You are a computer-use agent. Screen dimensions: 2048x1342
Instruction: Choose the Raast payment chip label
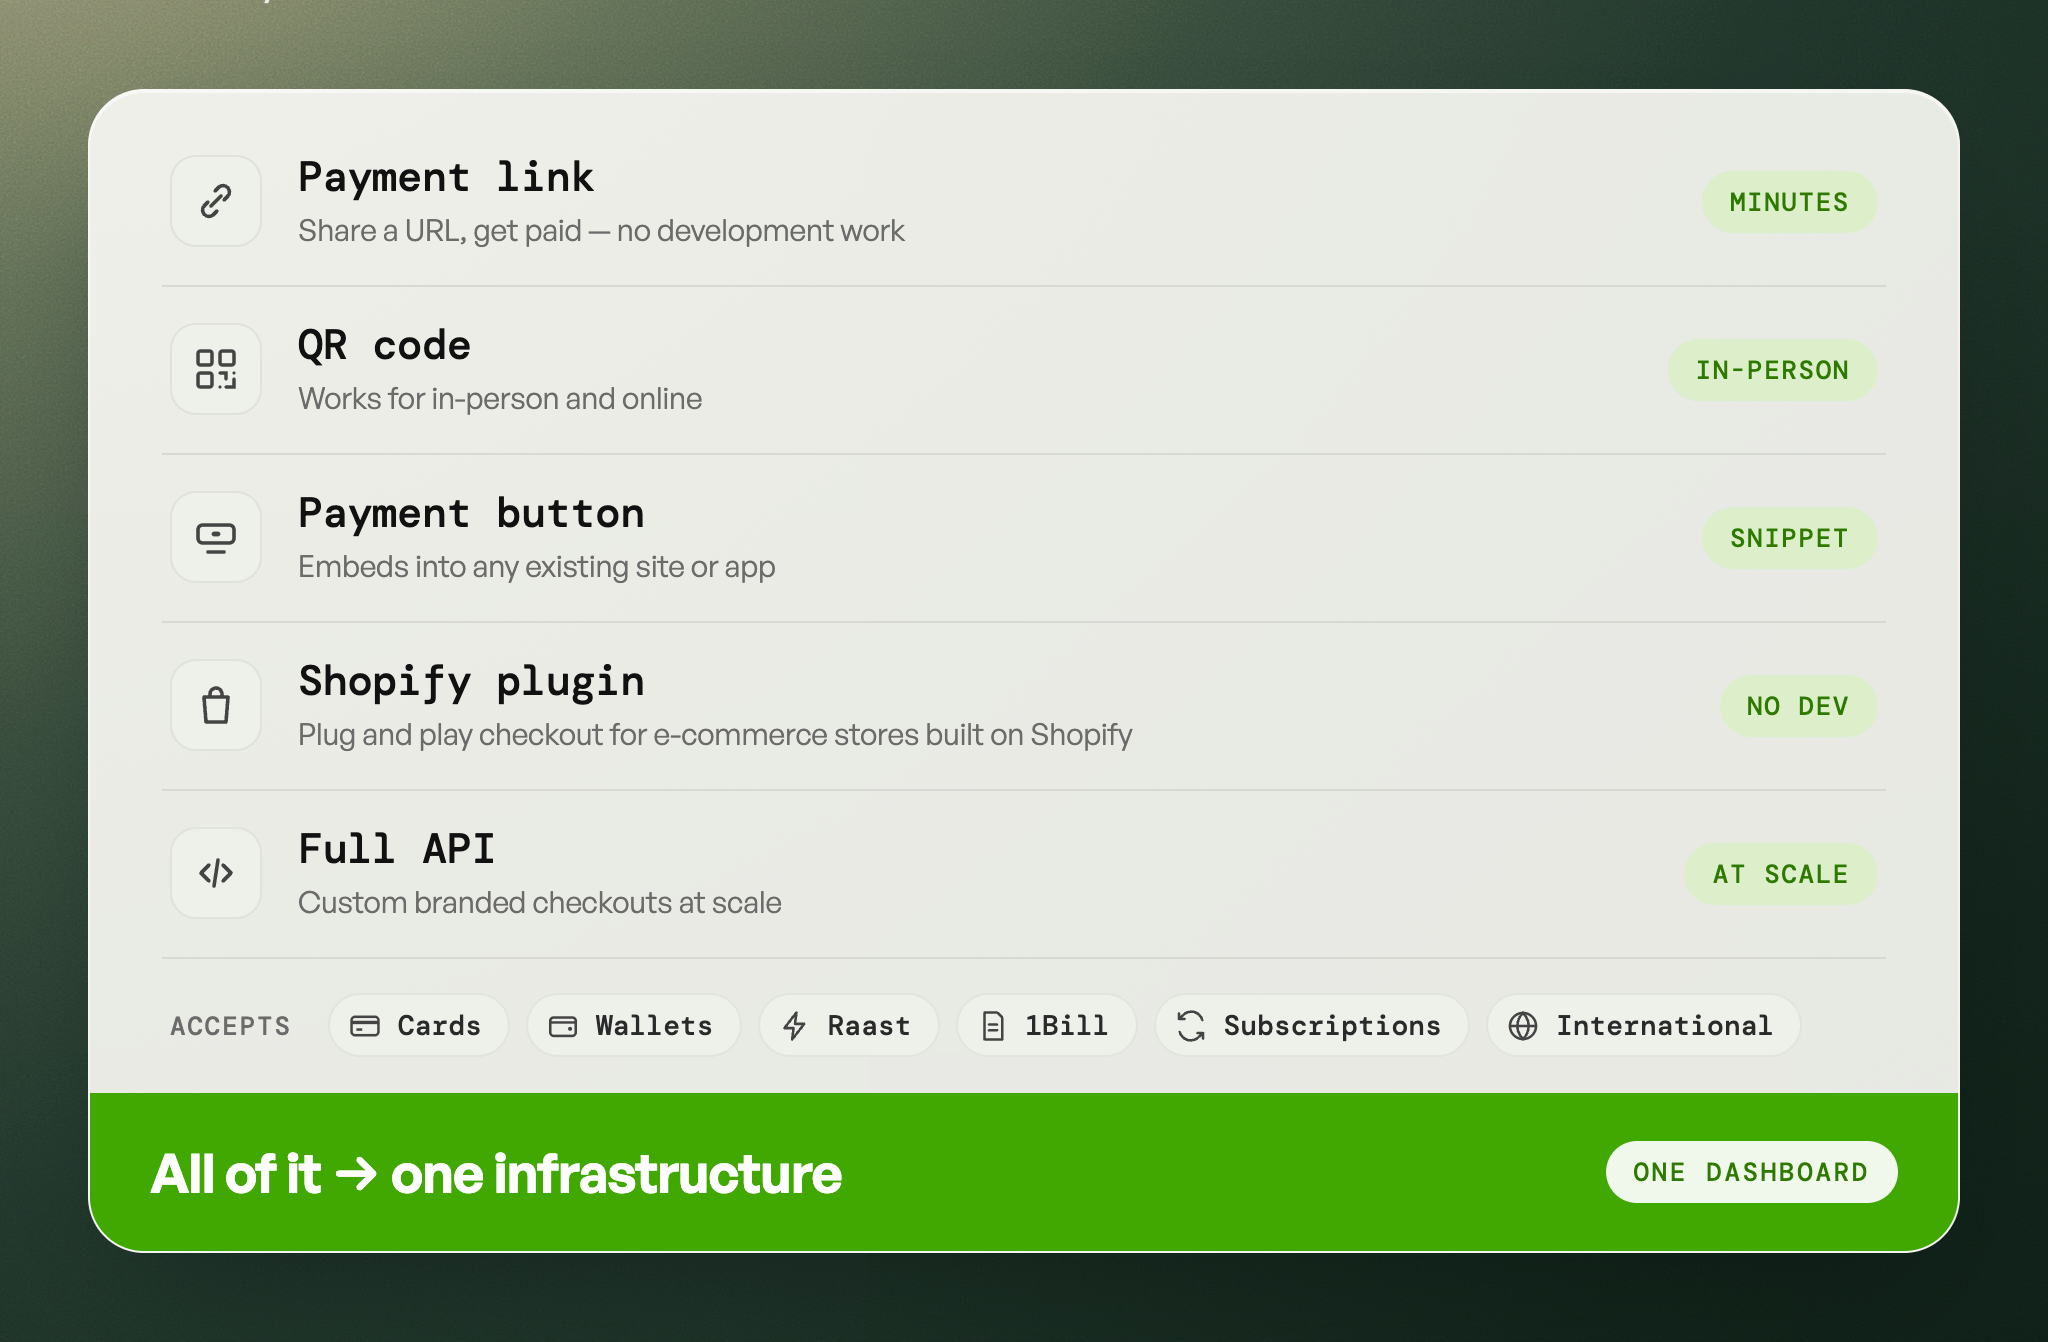[x=869, y=1026]
